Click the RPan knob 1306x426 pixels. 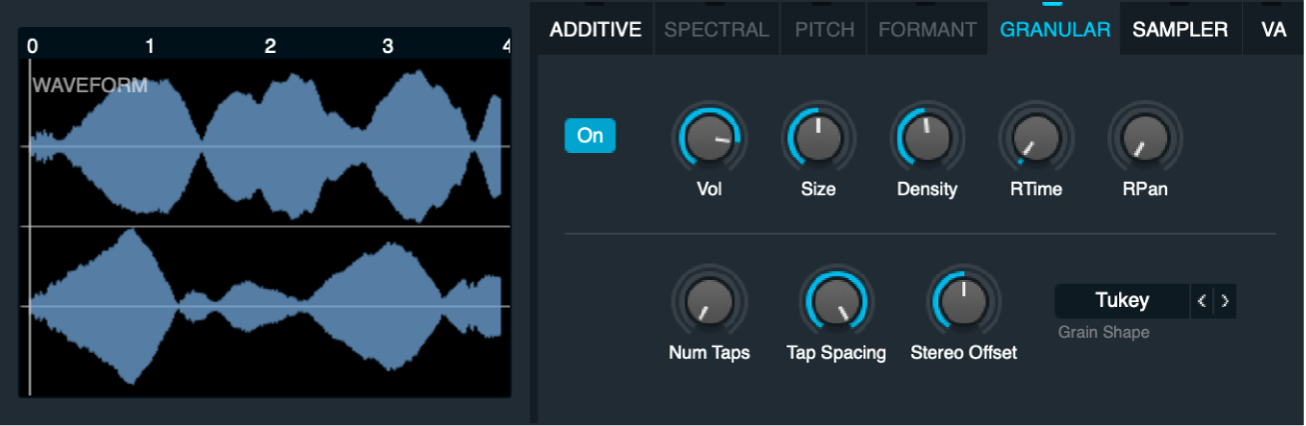point(1144,139)
